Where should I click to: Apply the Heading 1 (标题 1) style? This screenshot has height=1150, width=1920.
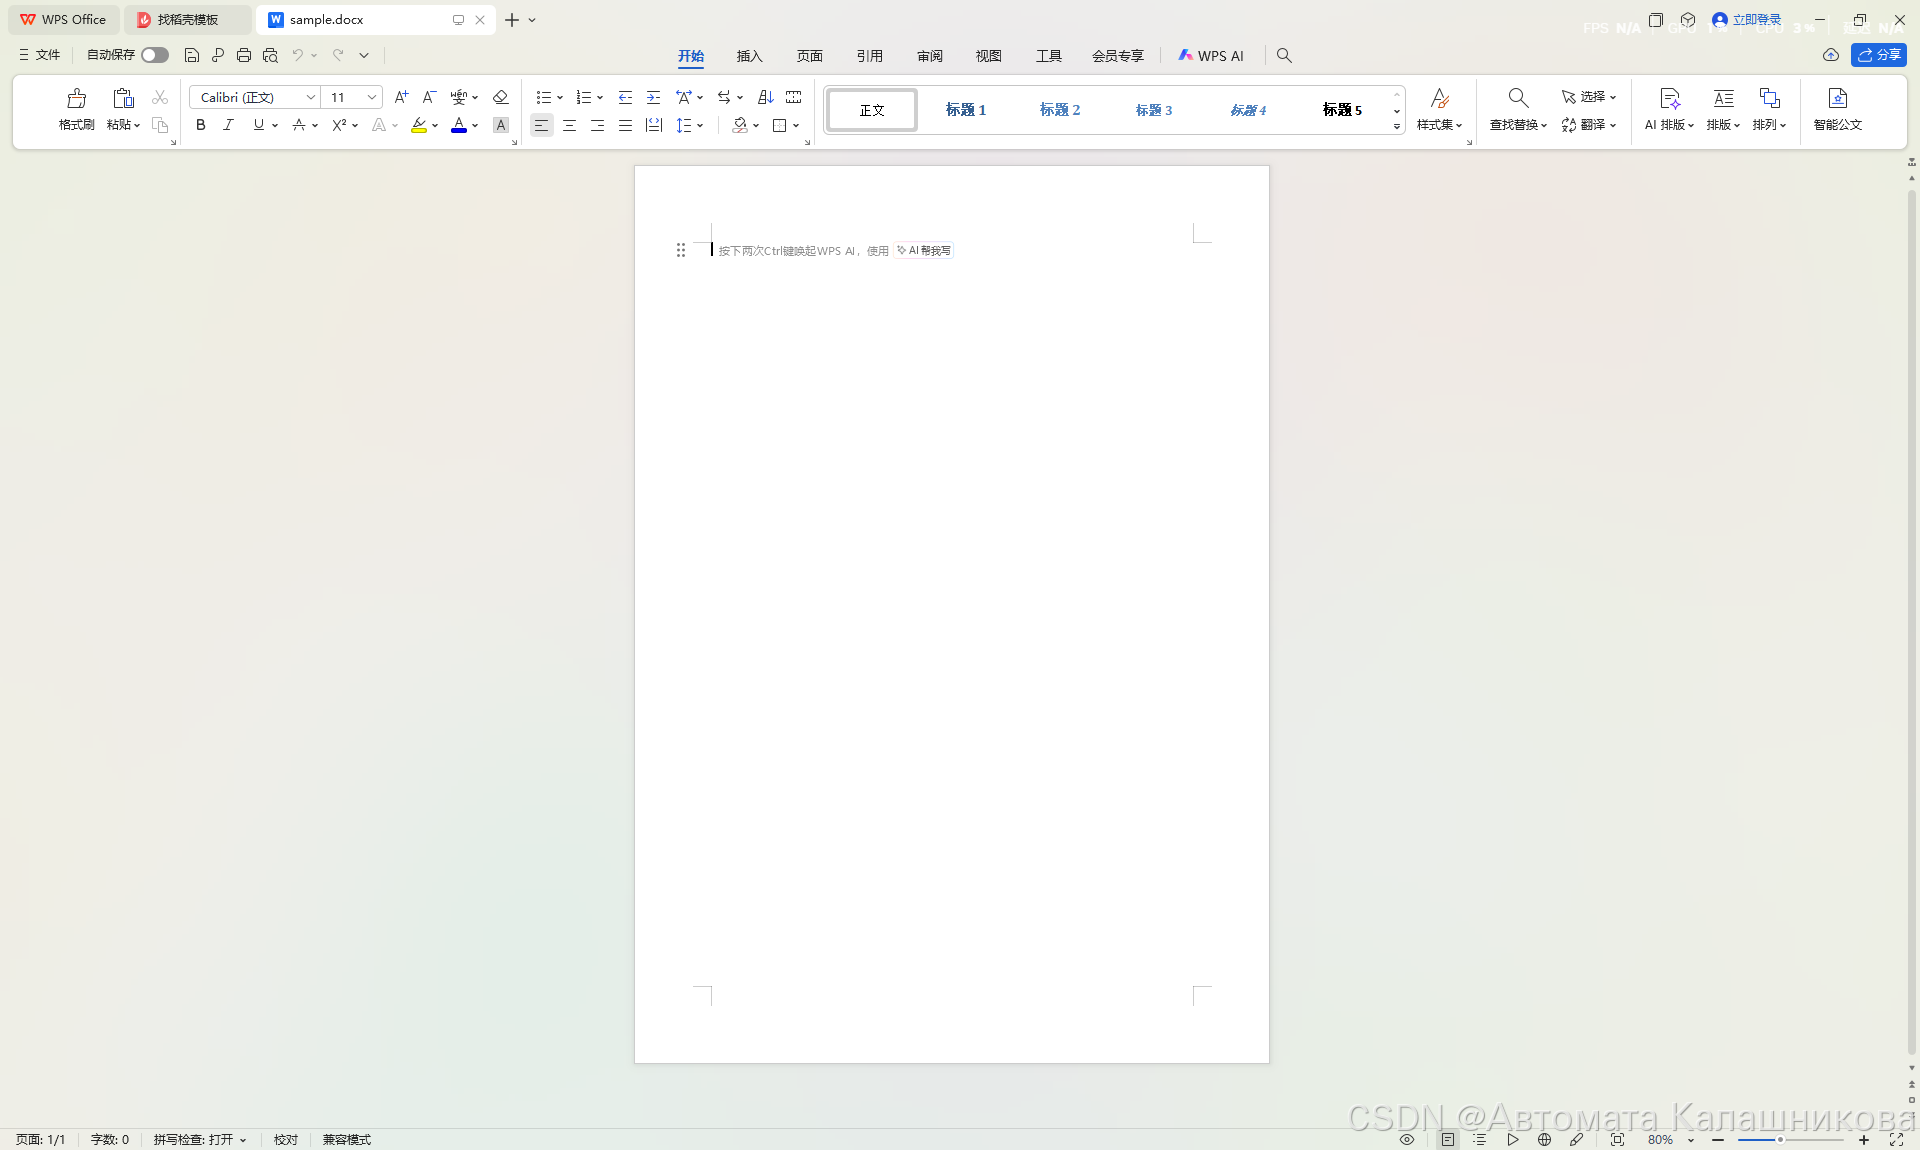965,110
